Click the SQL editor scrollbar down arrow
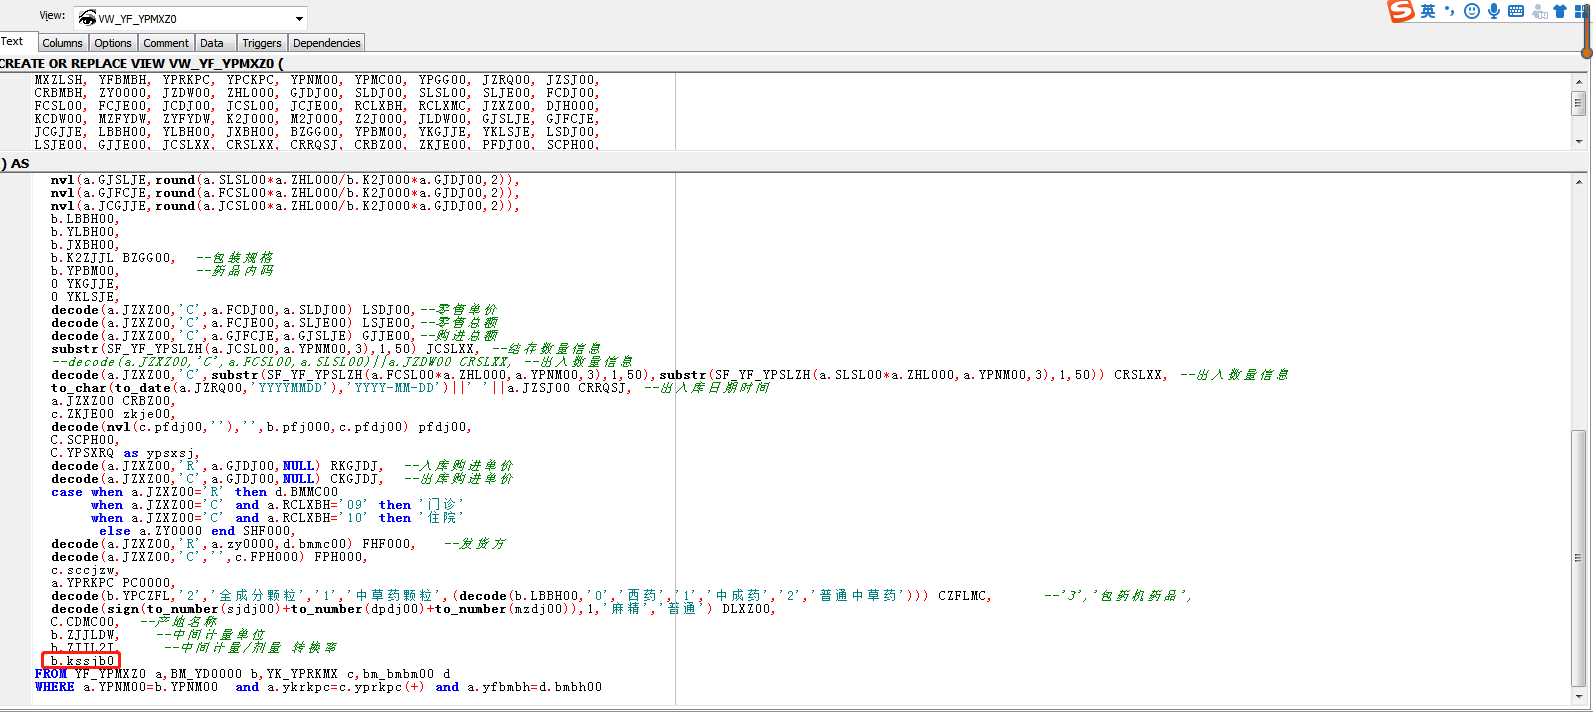This screenshot has width=1593, height=713. [1579, 697]
